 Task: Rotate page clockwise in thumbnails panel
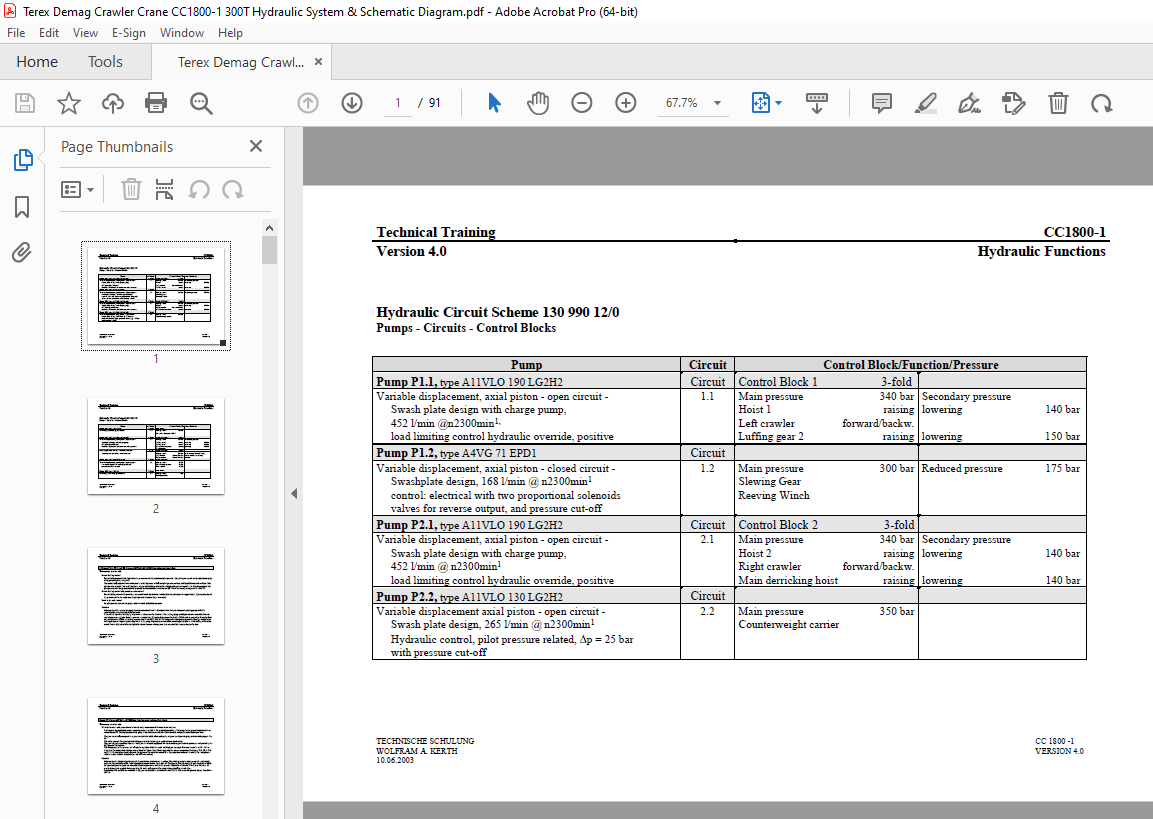tap(233, 190)
